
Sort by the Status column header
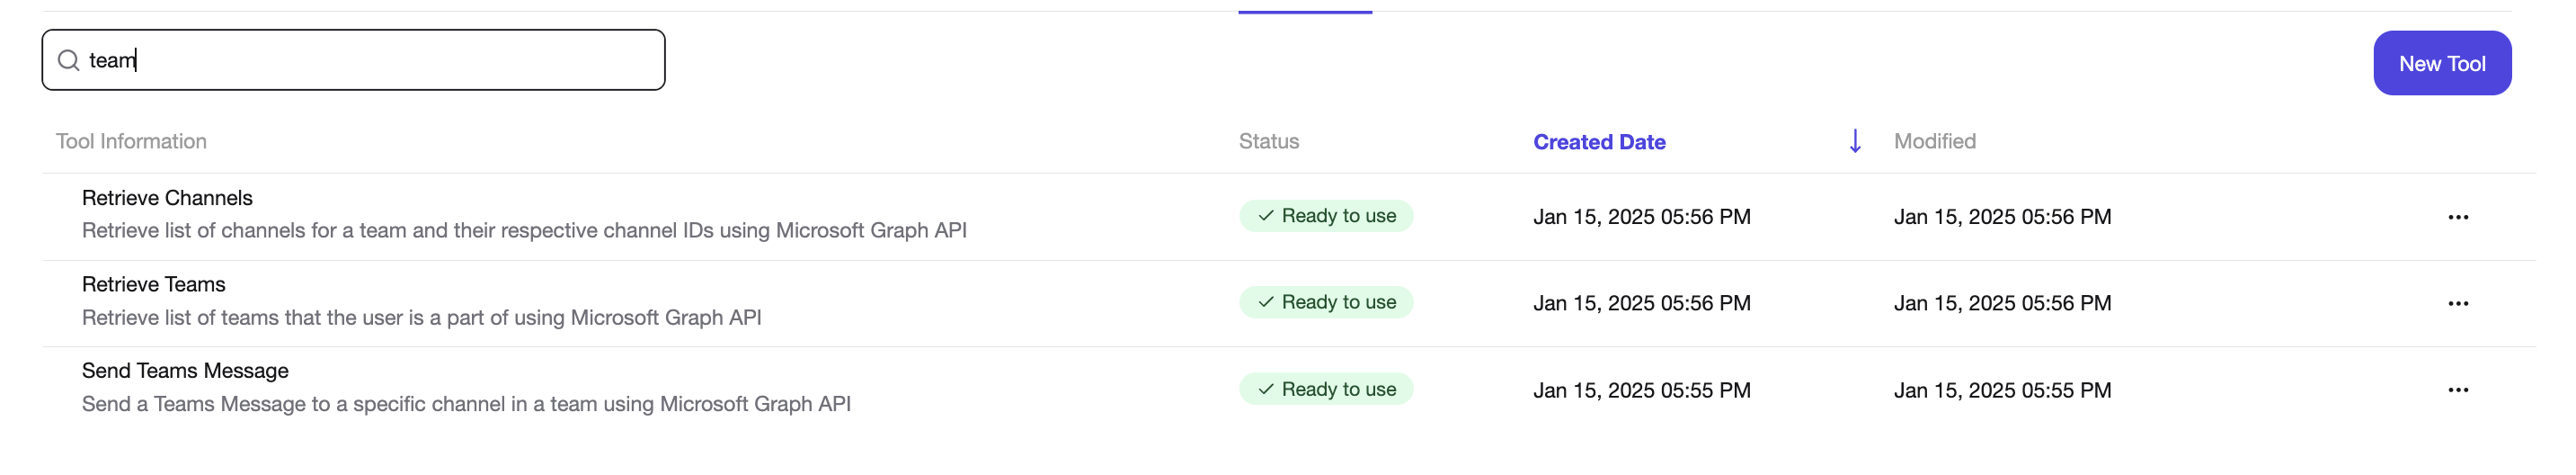(1268, 141)
